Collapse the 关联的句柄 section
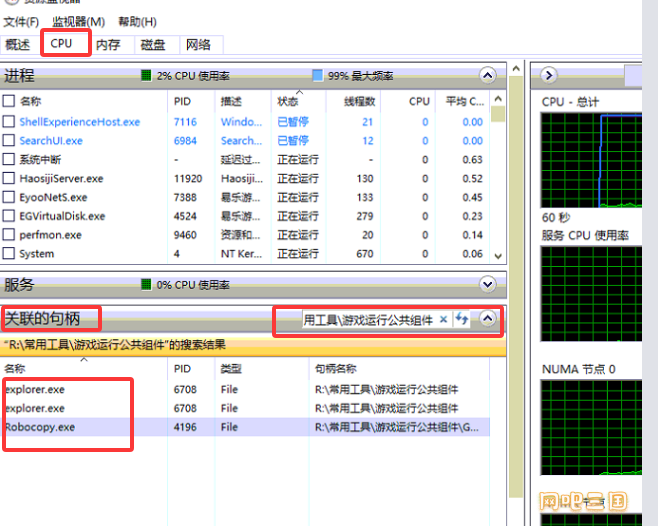The height and width of the screenshot is (526, 658). (488, 319)
